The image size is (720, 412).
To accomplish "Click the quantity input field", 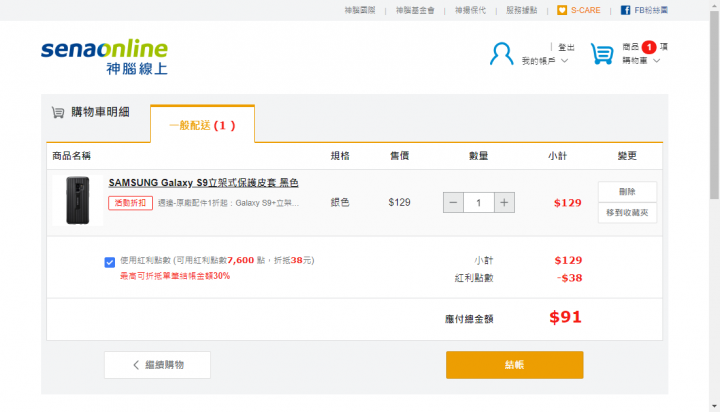I will tap(479, 203).
